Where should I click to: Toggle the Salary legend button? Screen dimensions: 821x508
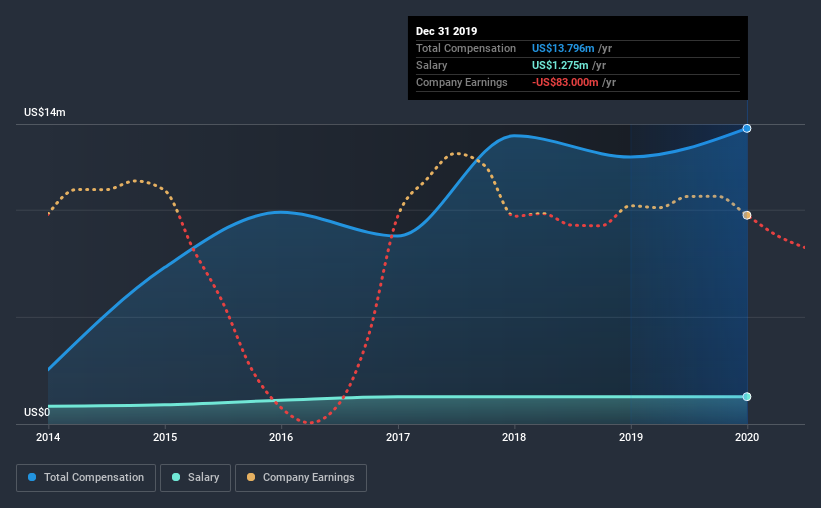[195, 478]
